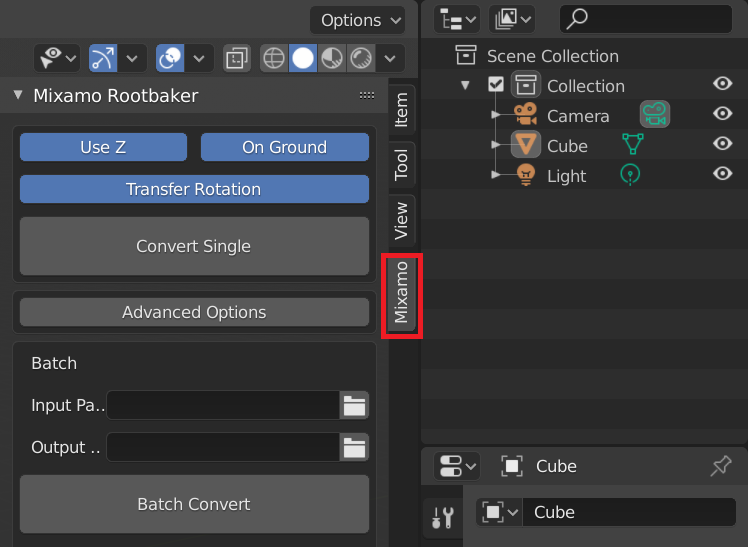Expand the Camera tree entry
The width and height of the screenshot is (748, 547).
click(495, 114)
